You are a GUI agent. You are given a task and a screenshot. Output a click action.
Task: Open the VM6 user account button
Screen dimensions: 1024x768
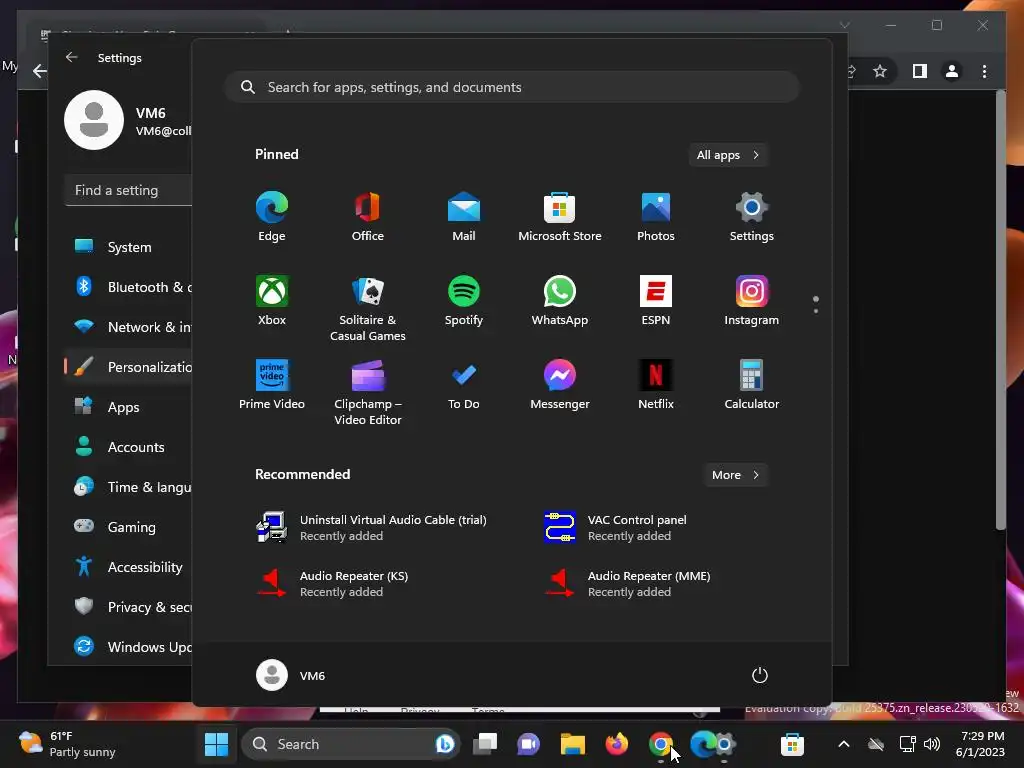coord(291,675)
